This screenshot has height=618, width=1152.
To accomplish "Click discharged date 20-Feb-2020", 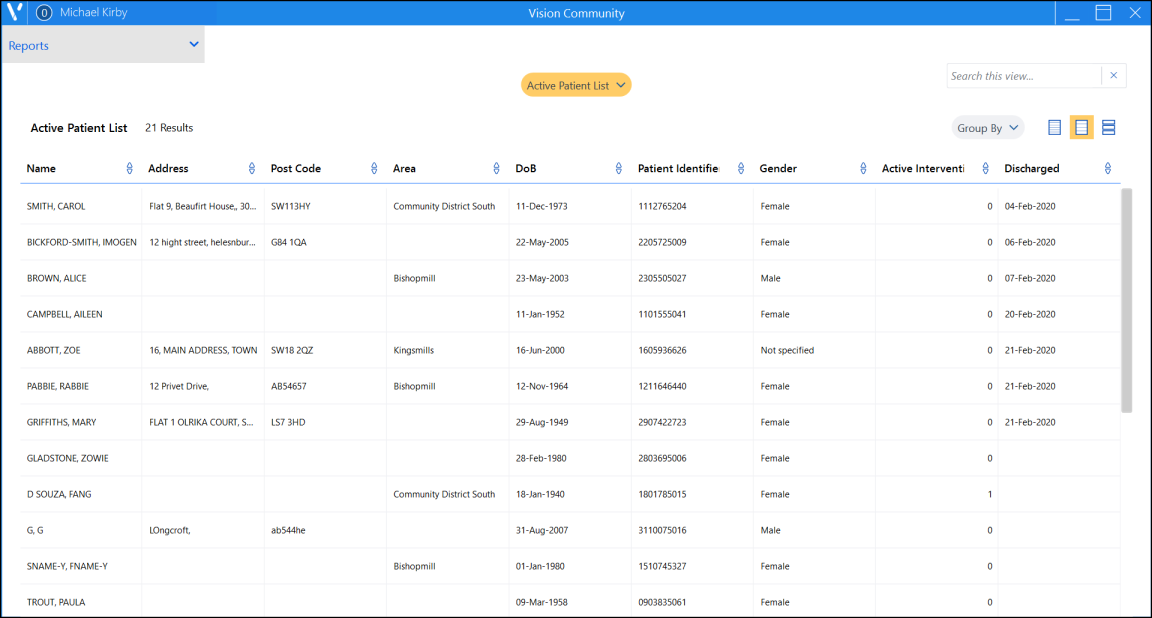I will pos(1030,315).
